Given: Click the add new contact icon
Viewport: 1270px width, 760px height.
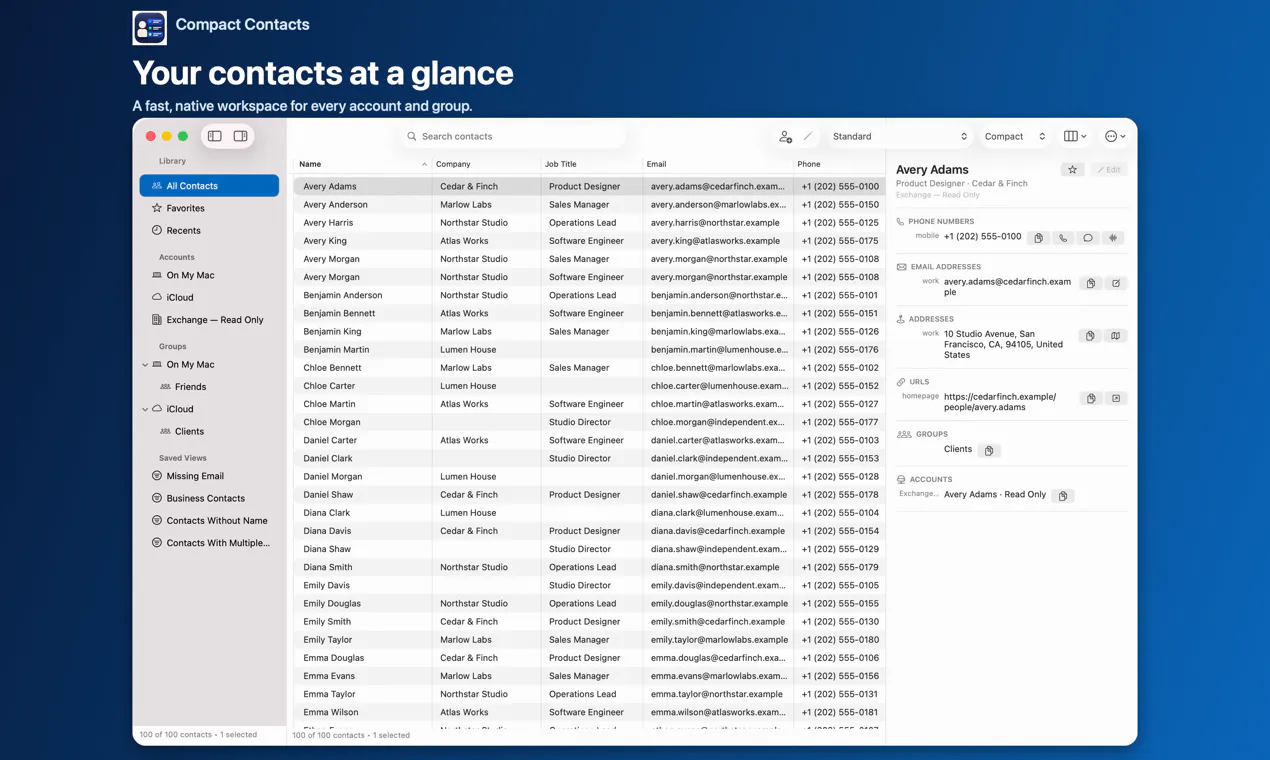Looking at the screenshot, I should 786,136.
